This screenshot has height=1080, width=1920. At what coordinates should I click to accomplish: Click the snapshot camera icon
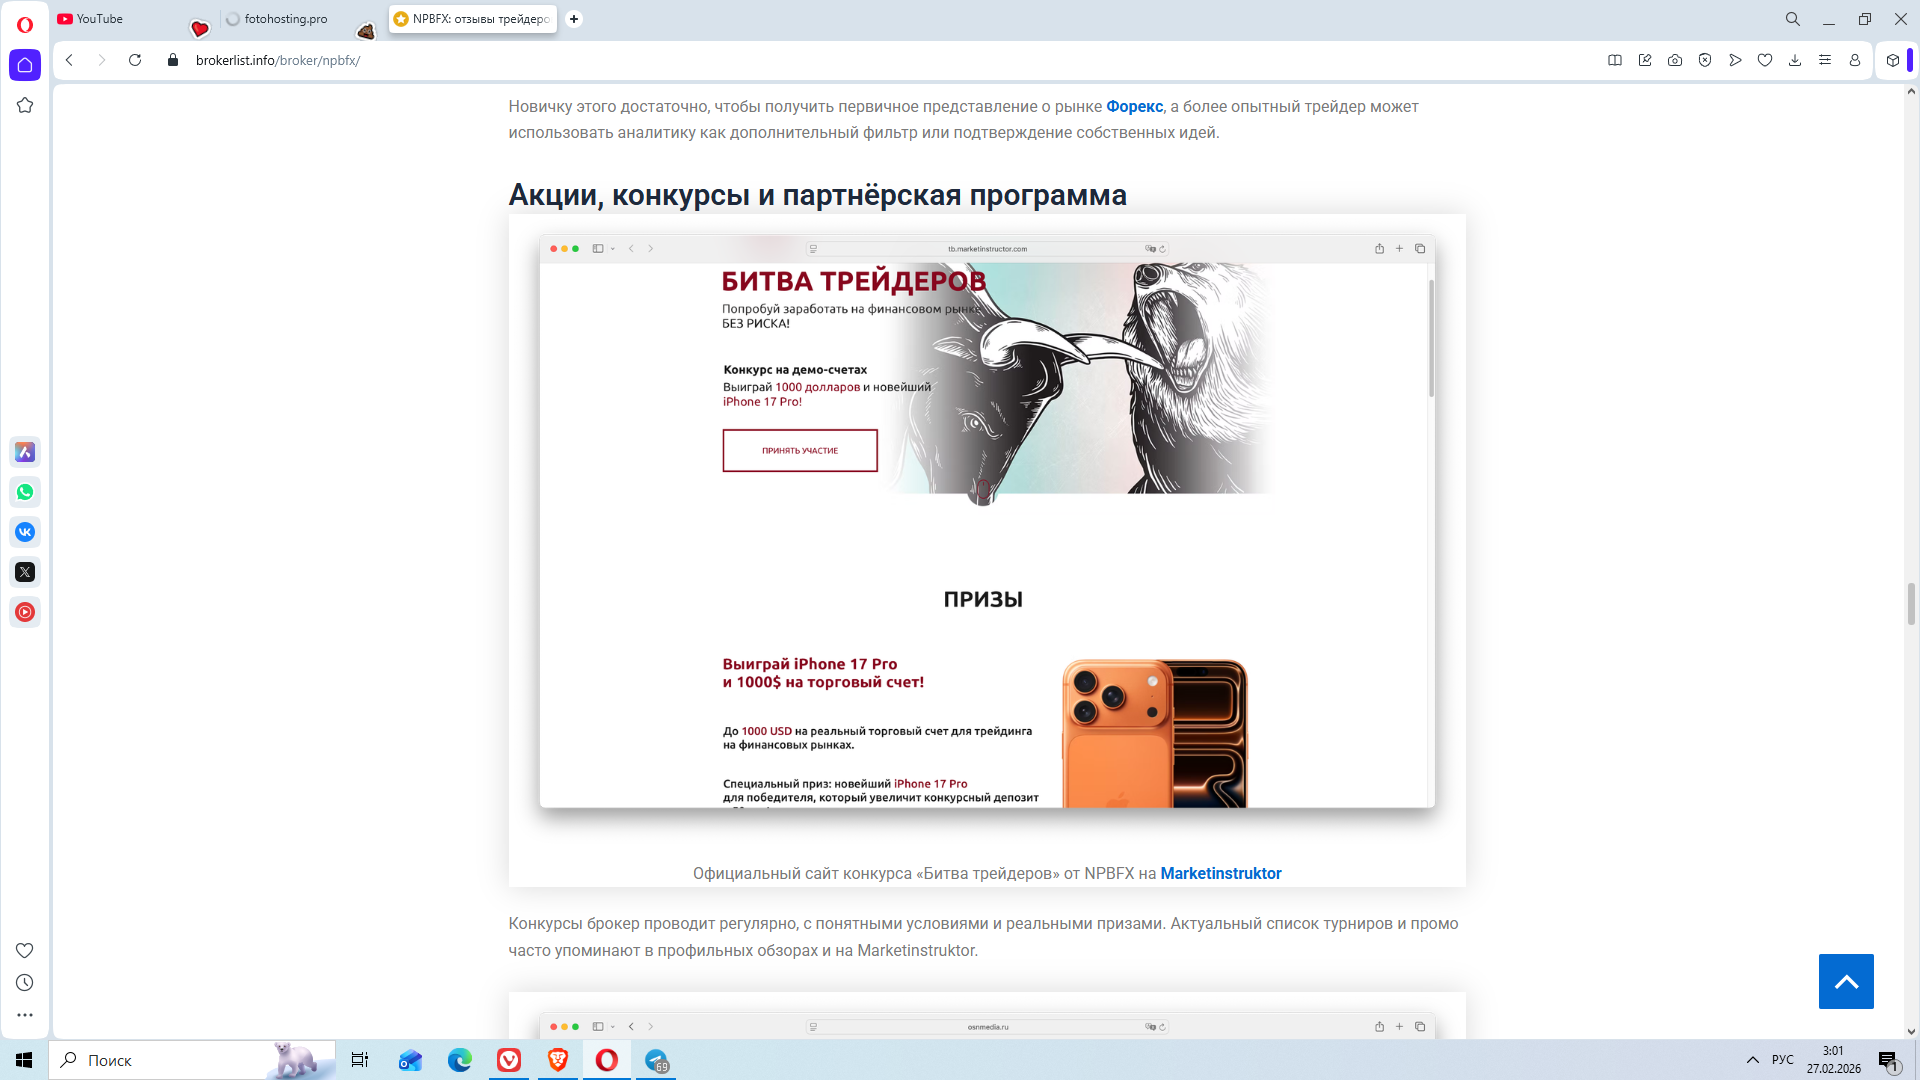pyautogui.click(x=1674, y=60)
